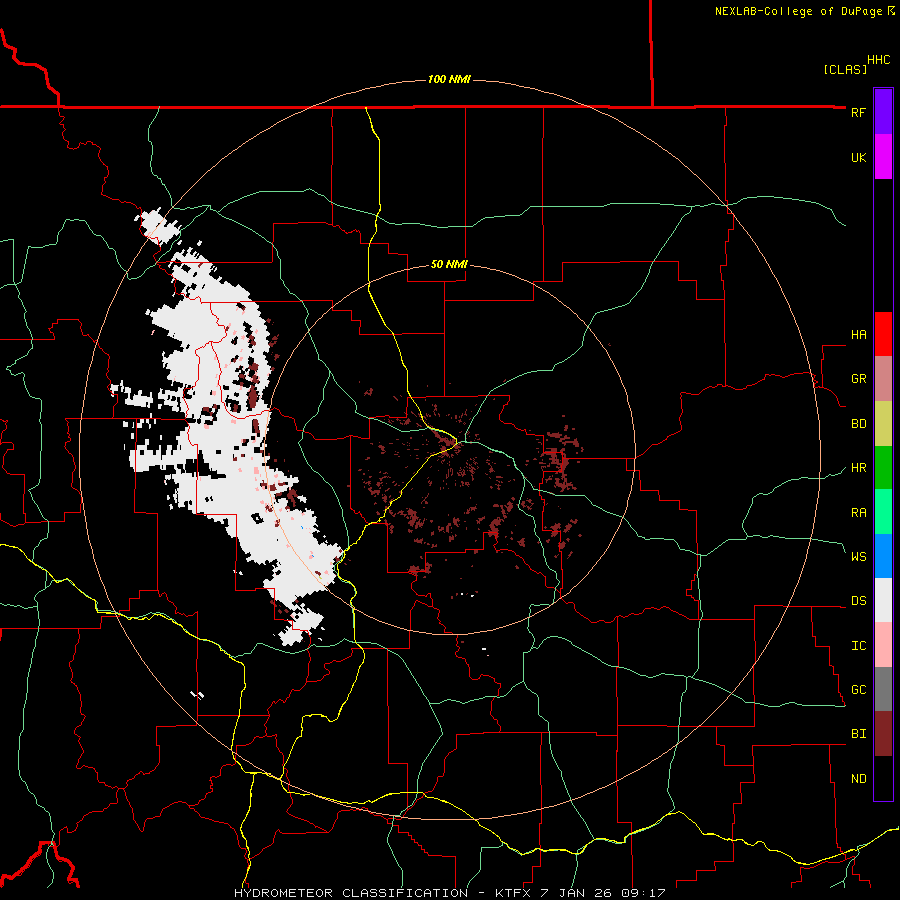Image resolution: width=900 pixels, height=900 pixels.
Task: Click the DS white legend swatch
Action: point(883,600)
